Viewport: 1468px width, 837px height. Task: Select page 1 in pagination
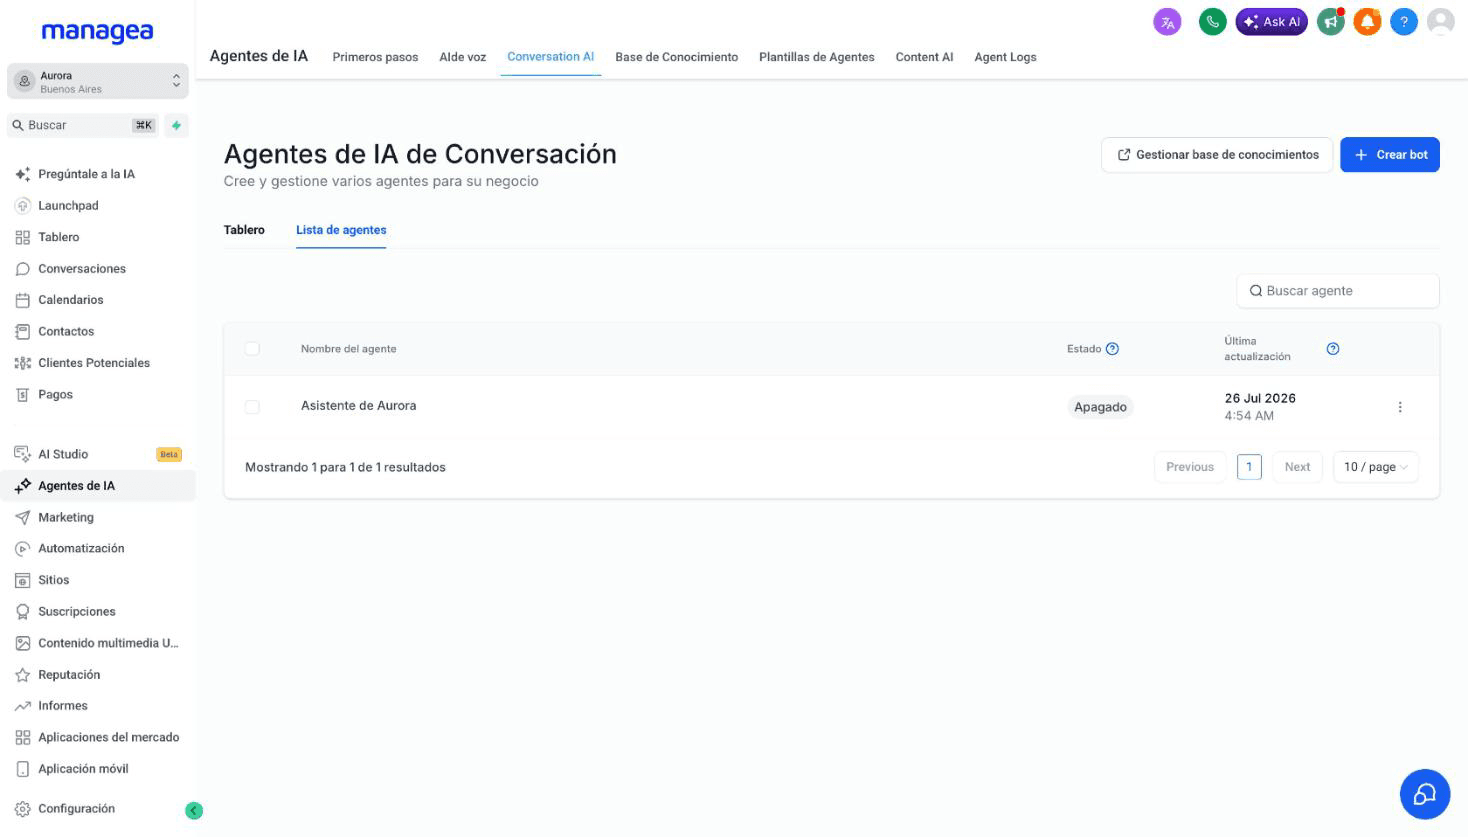point(1249,467)
